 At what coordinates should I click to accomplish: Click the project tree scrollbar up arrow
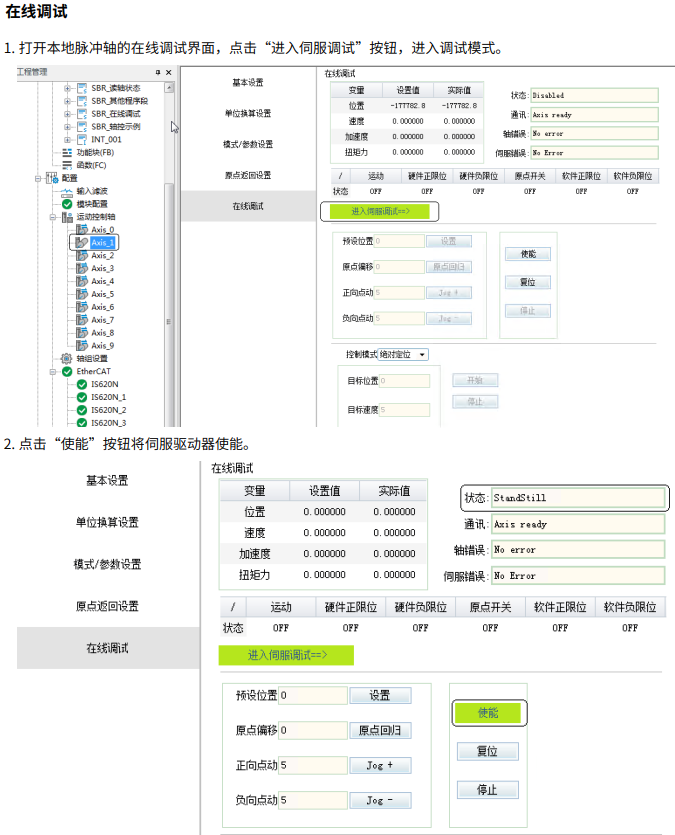coord(169,87)
